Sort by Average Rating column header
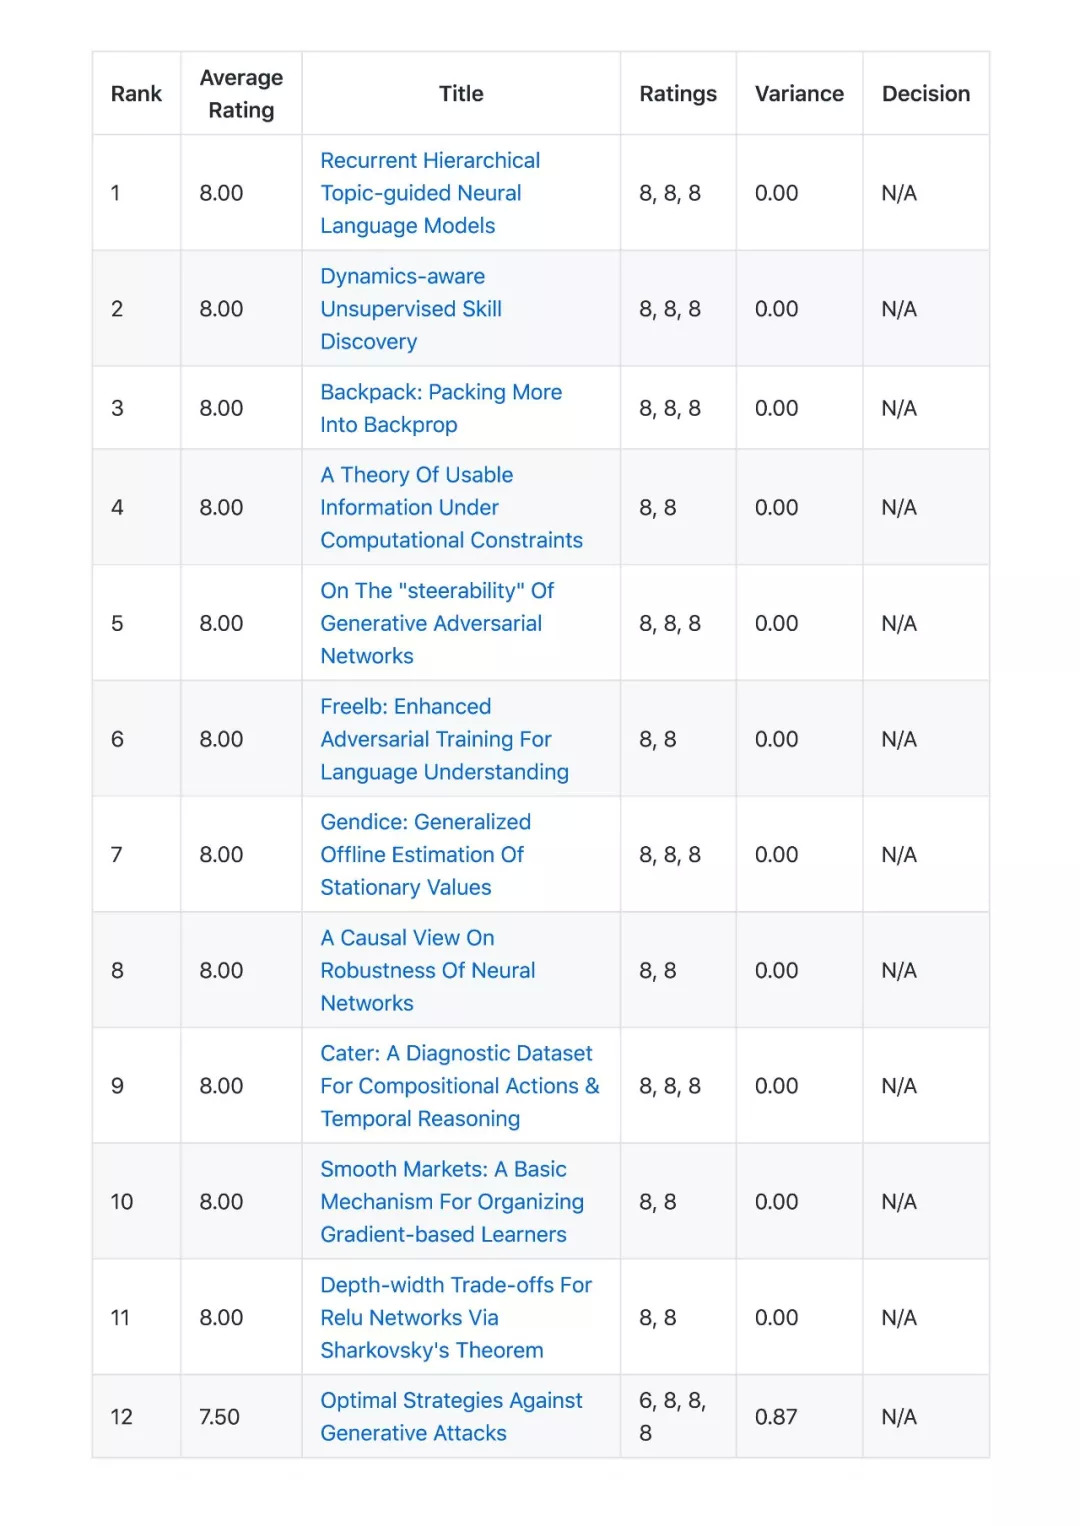 (241, 94)
